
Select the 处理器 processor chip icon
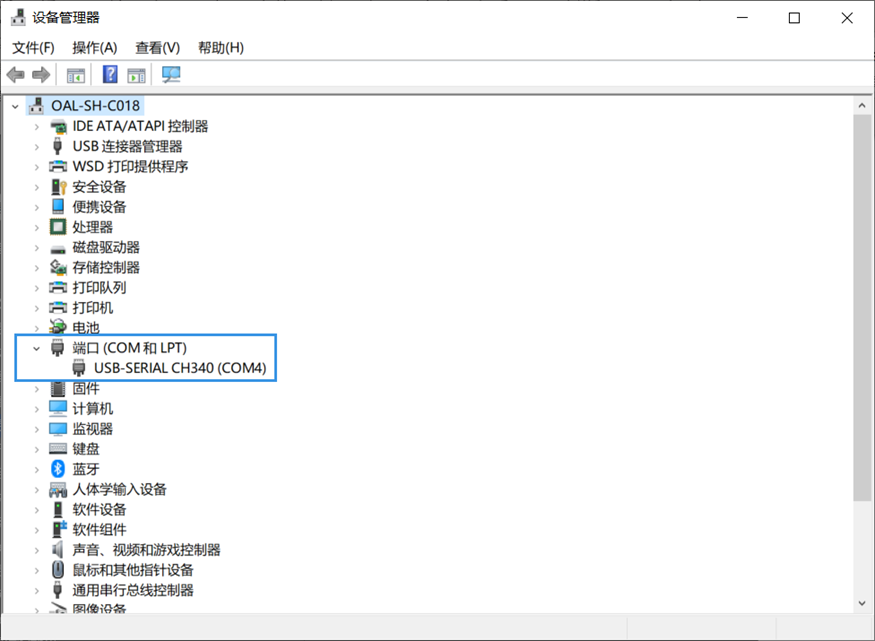pos(58,227)
